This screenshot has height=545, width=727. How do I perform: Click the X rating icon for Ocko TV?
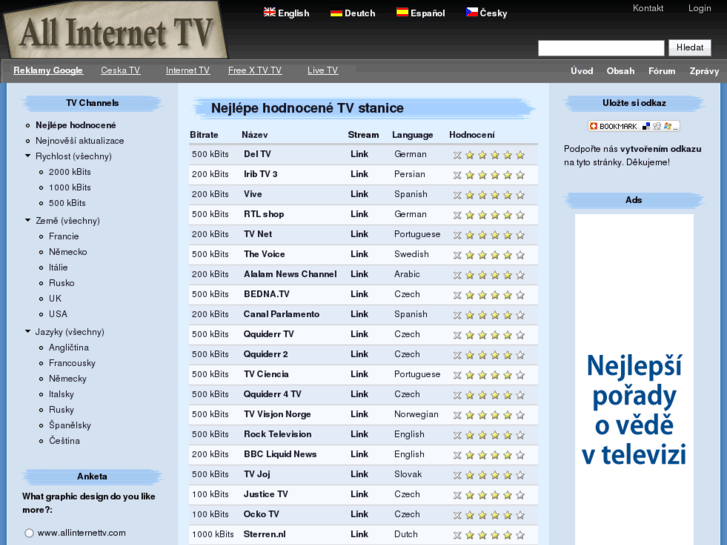tap(457, 515)
